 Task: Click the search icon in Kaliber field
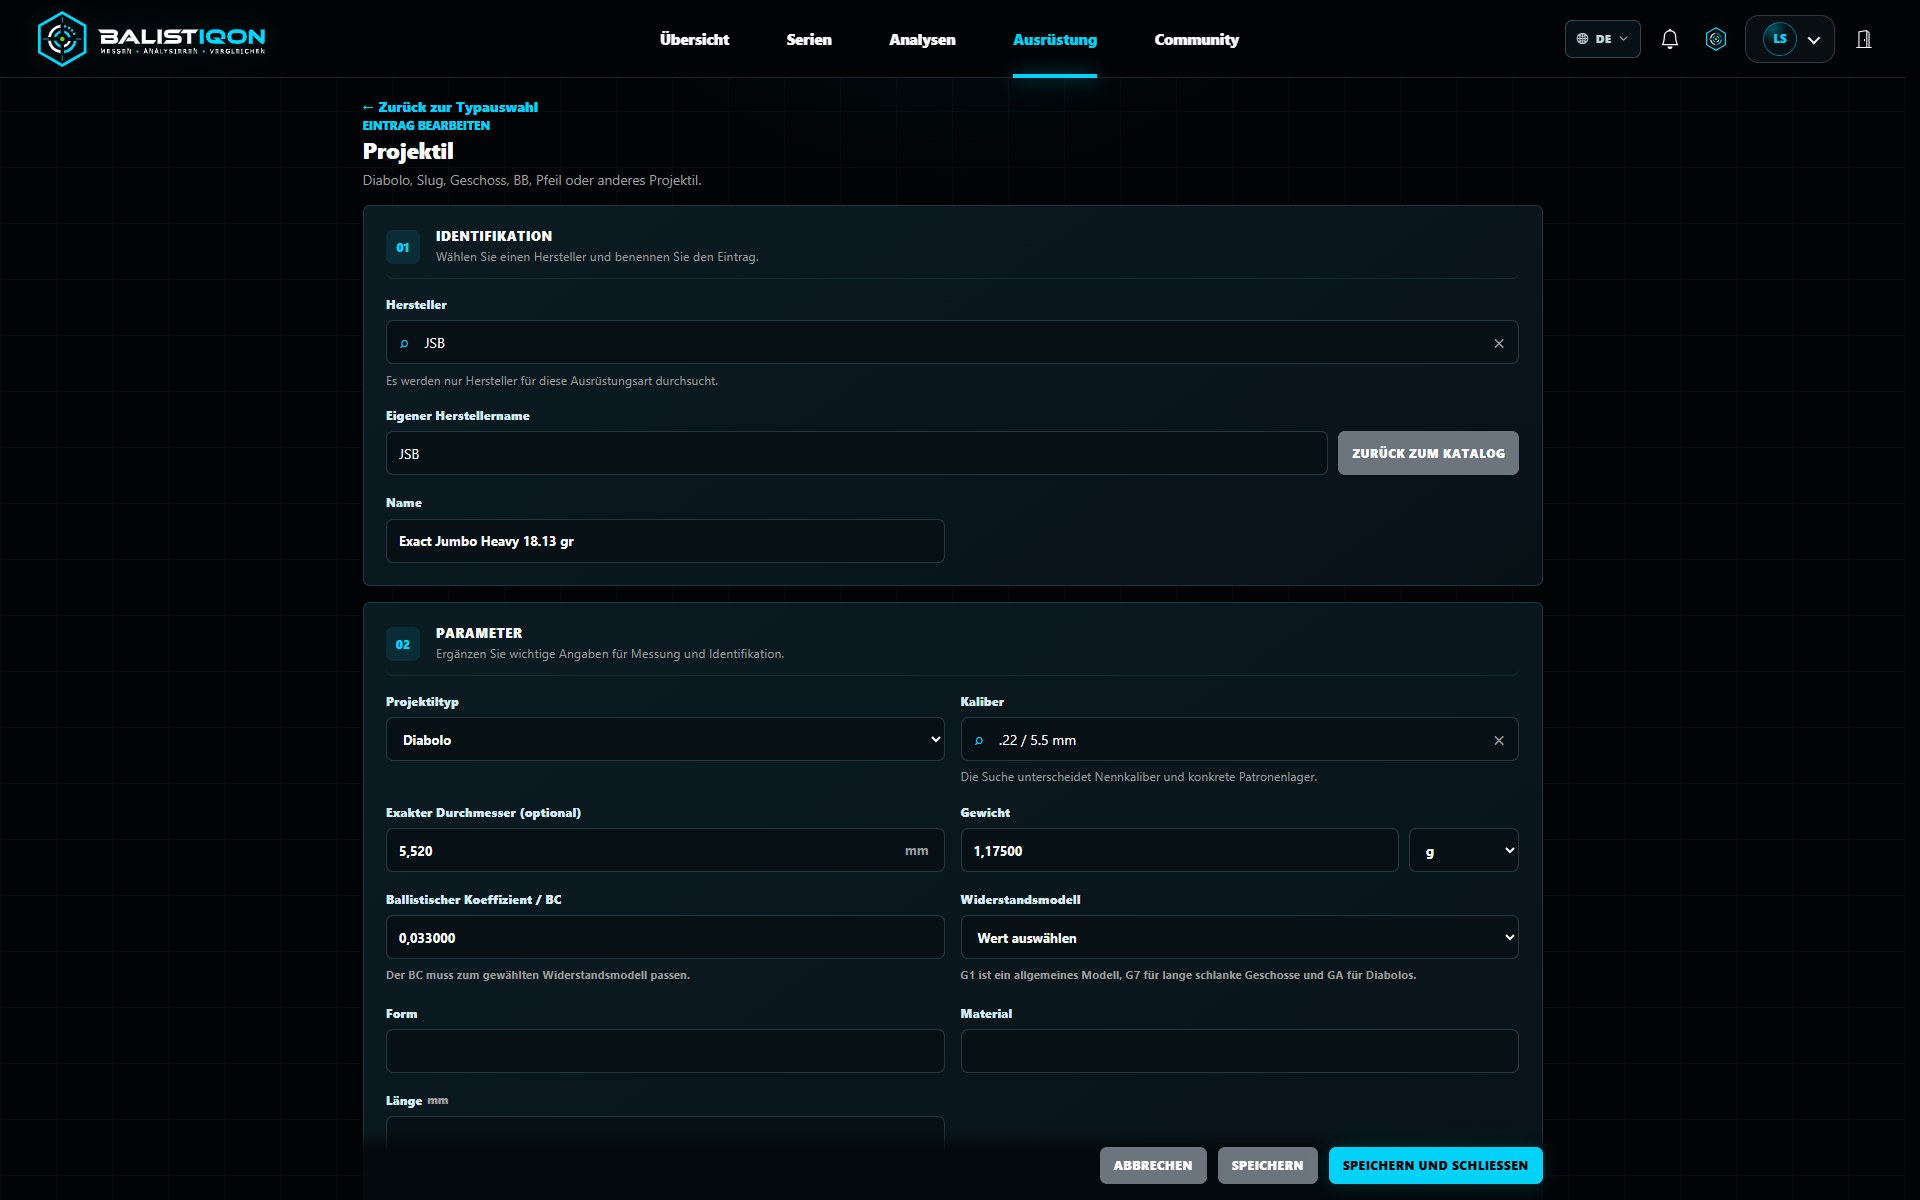[979, 740]
